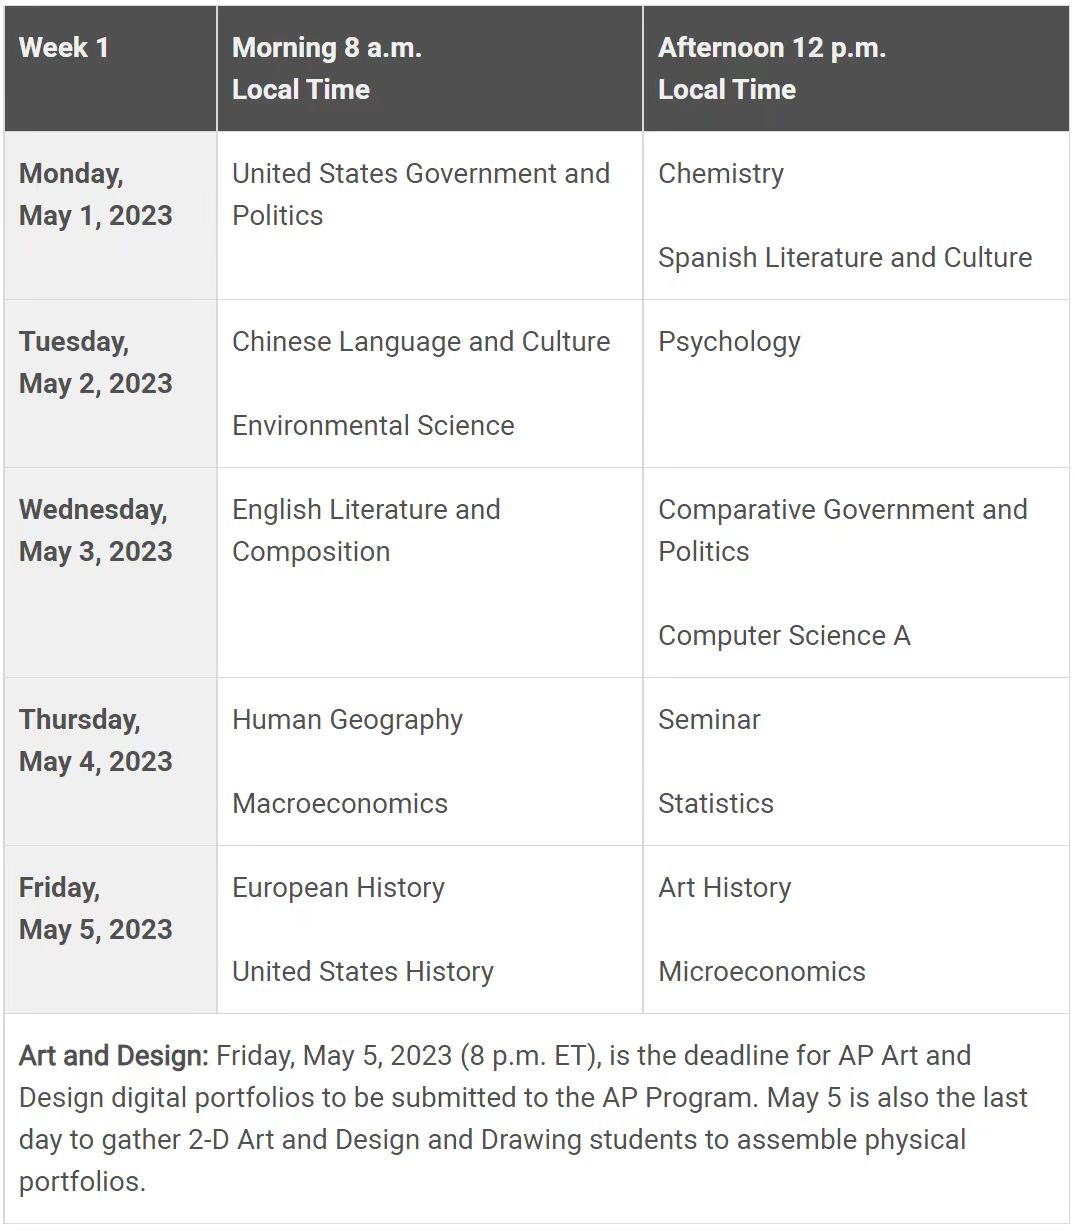Click the Art History exam entry
The height and width of the screenshot is (1231, 1074).
point(724,888)
